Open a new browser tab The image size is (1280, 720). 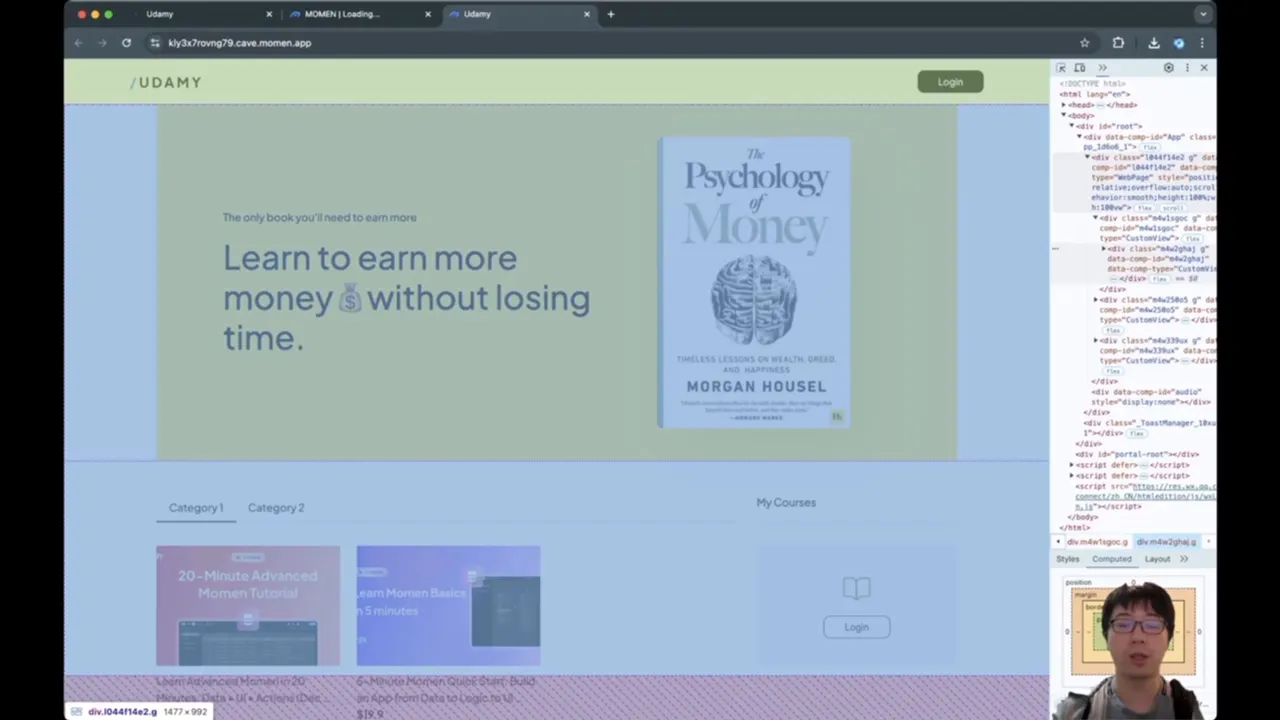click(611, 14)
